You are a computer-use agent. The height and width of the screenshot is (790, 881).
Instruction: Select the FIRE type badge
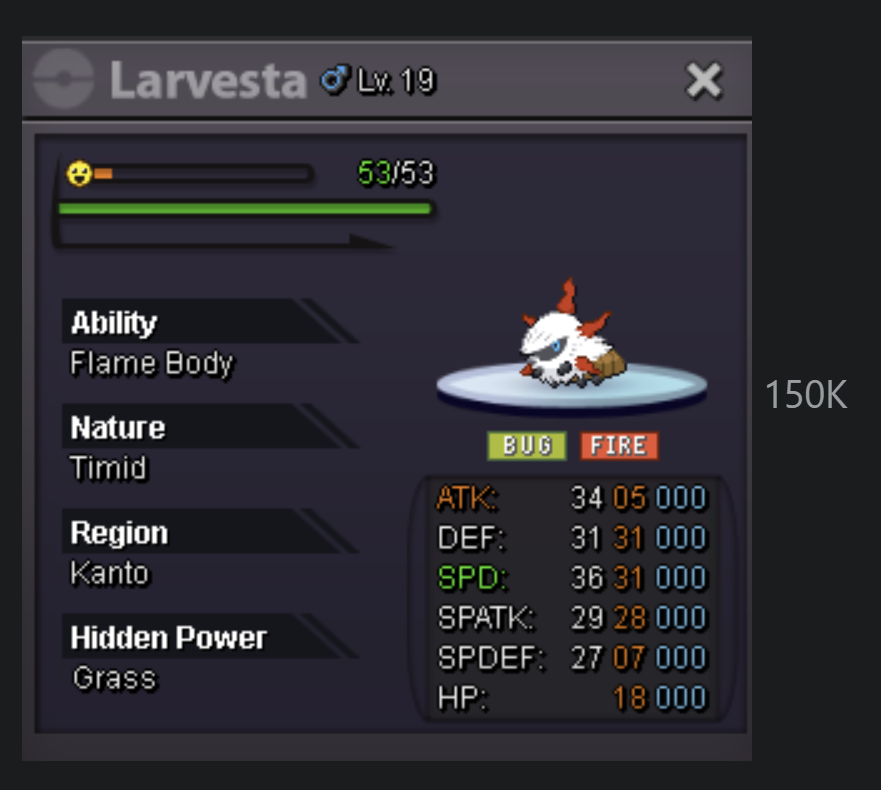(619, 446)
